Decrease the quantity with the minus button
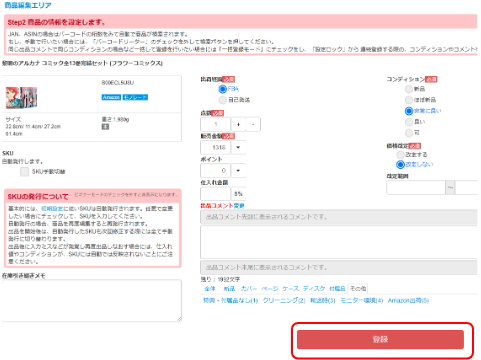 click(253, 124)
